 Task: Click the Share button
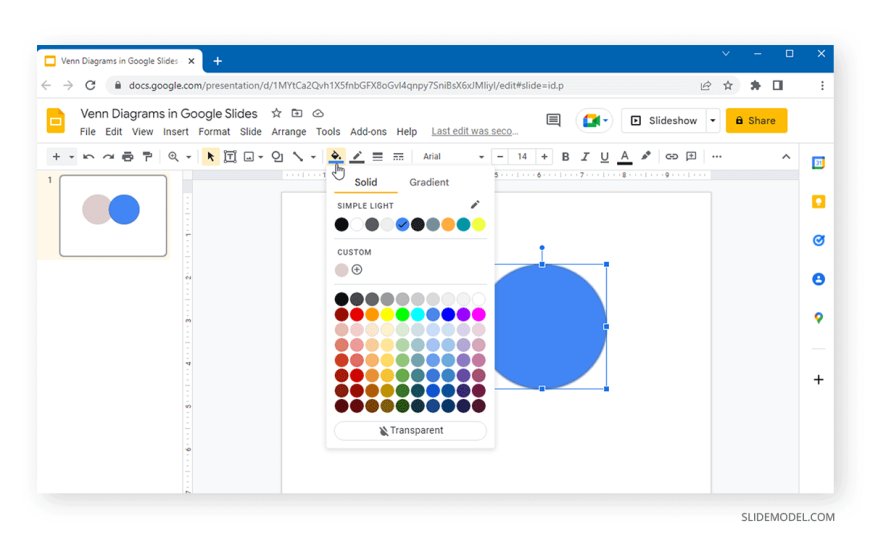(x=756, y=120)
